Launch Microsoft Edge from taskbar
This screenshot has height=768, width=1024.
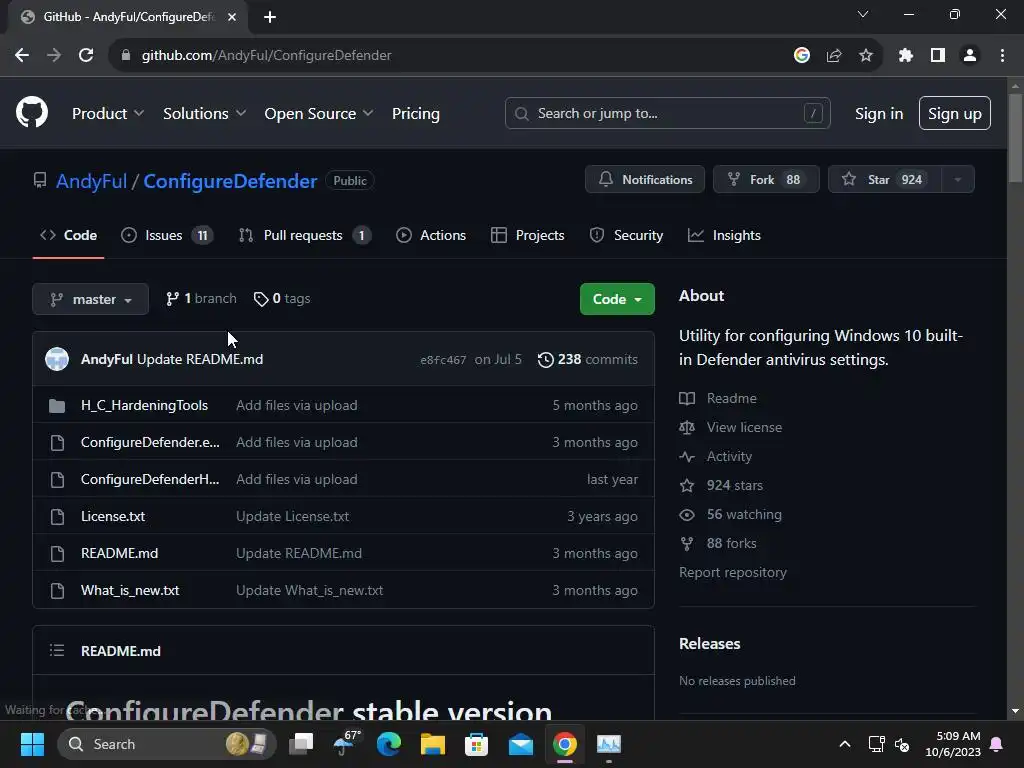coord(389,744)
